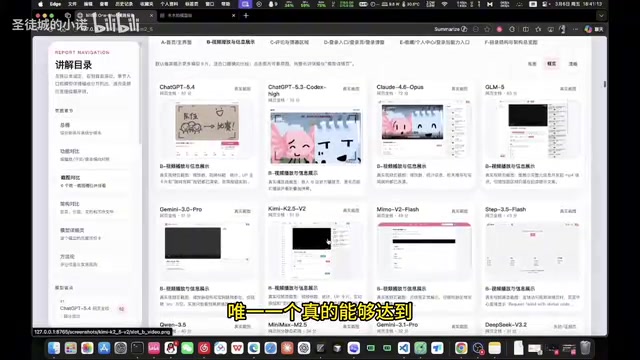Viewport: 640px width, 360px height.
Task: Expand Edge tab search dropdown arrow
Action: 601,16
